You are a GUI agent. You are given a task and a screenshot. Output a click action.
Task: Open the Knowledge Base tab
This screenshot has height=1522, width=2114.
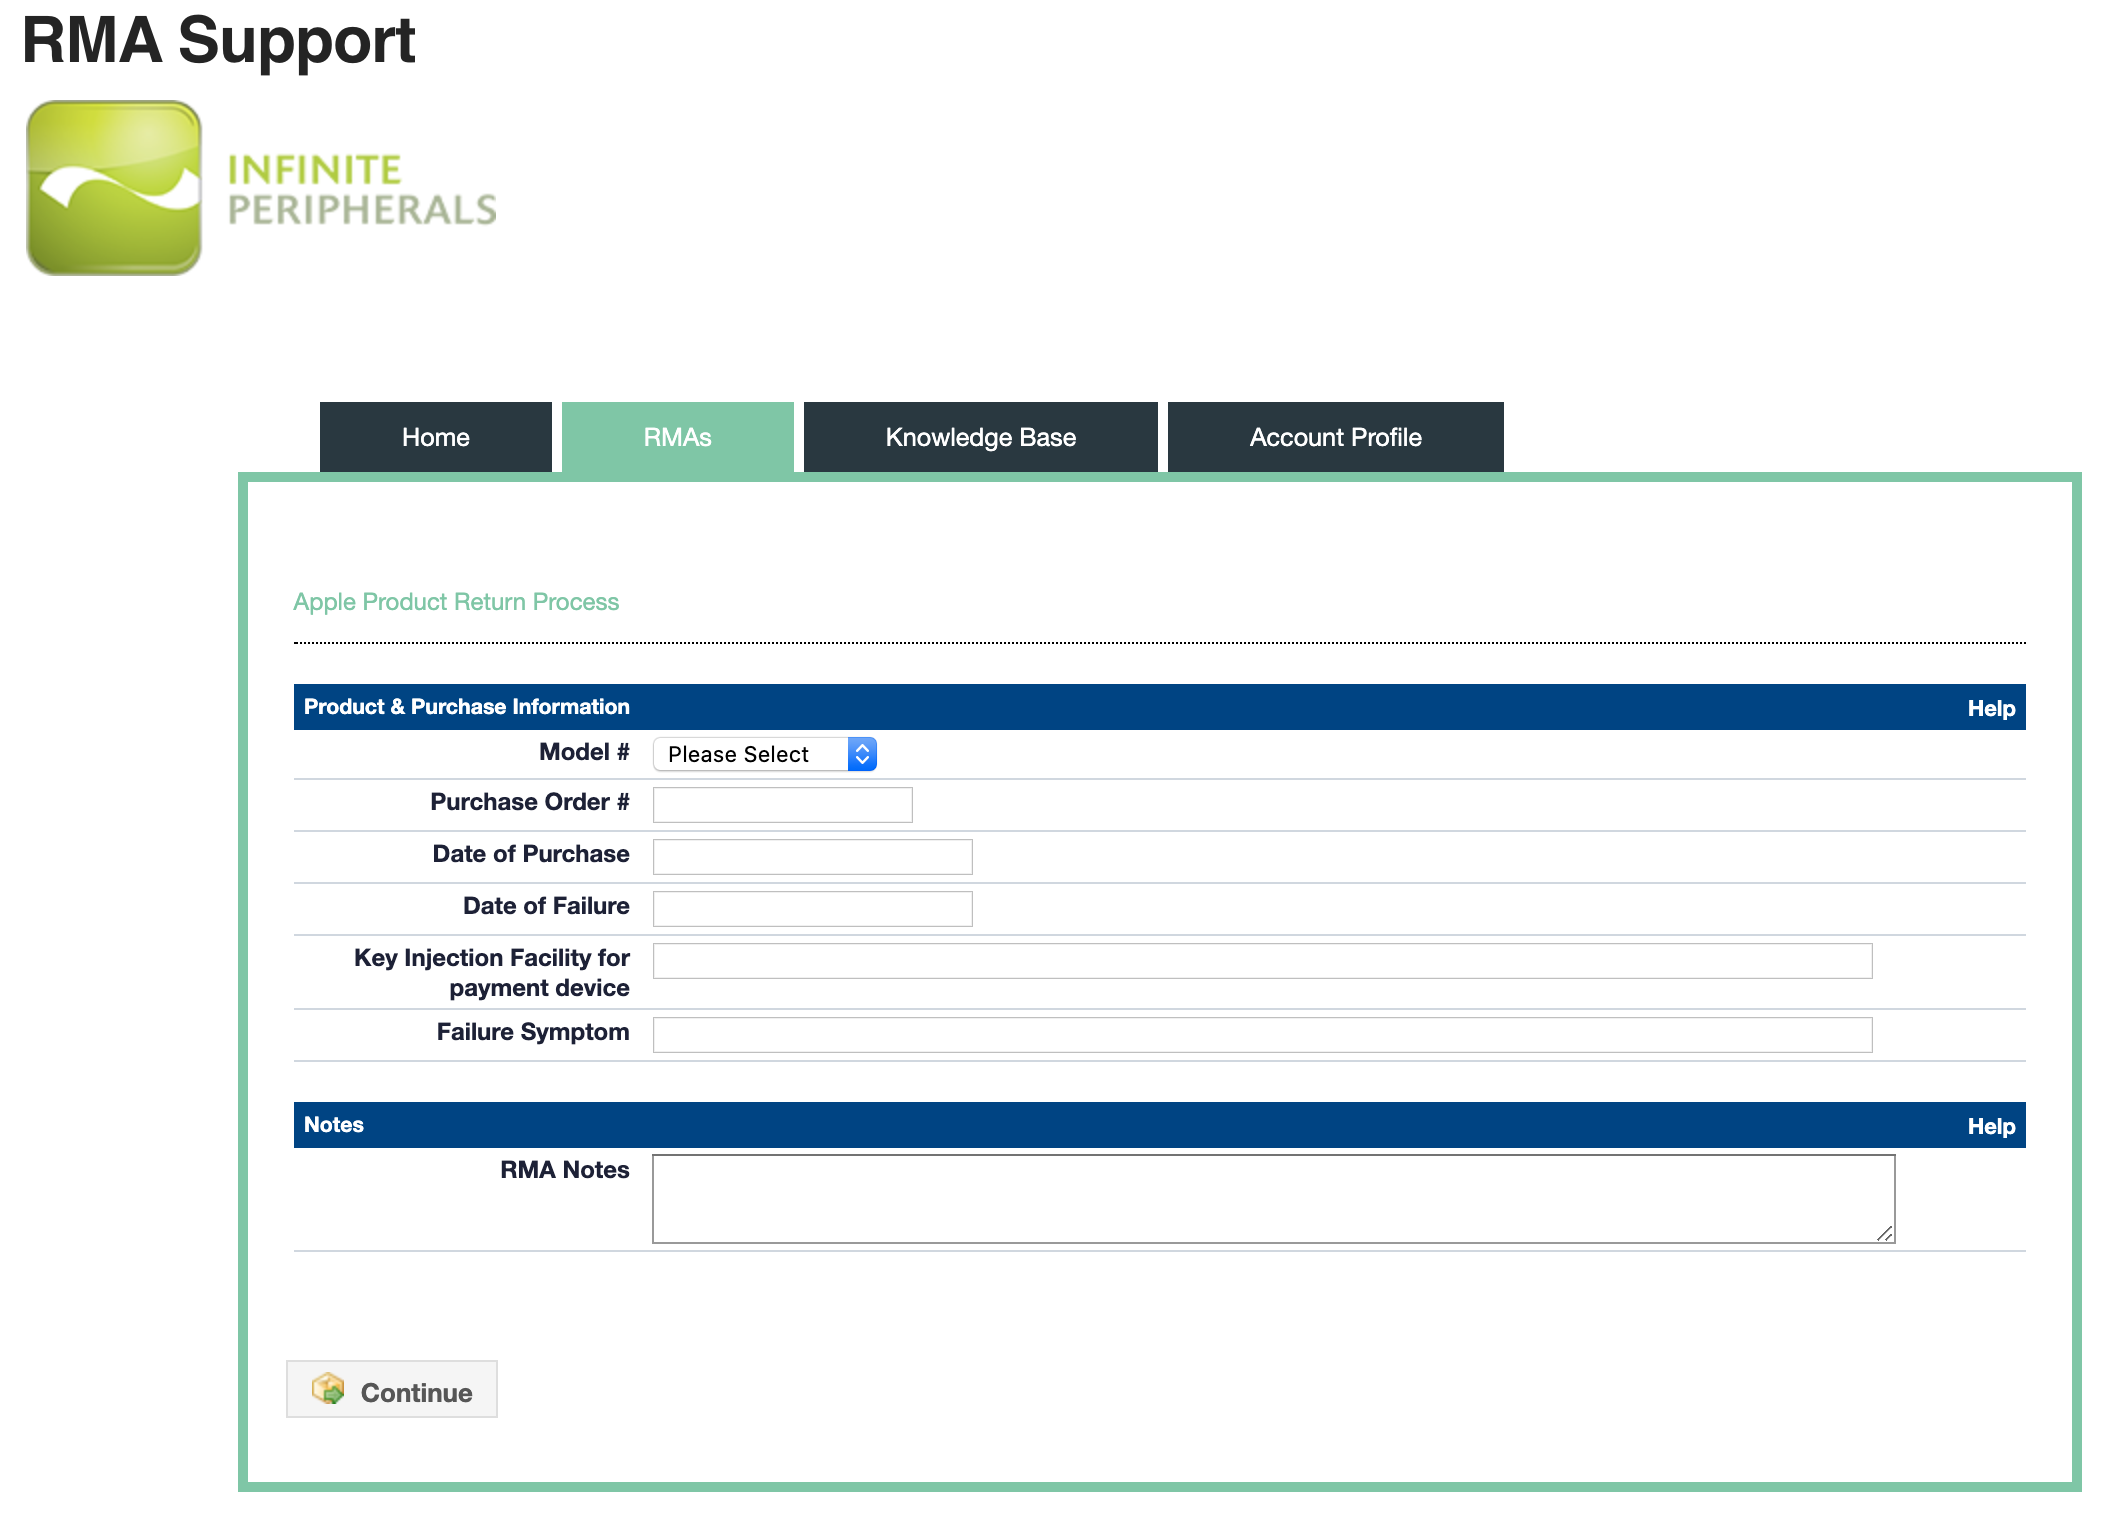click(980, 437)
